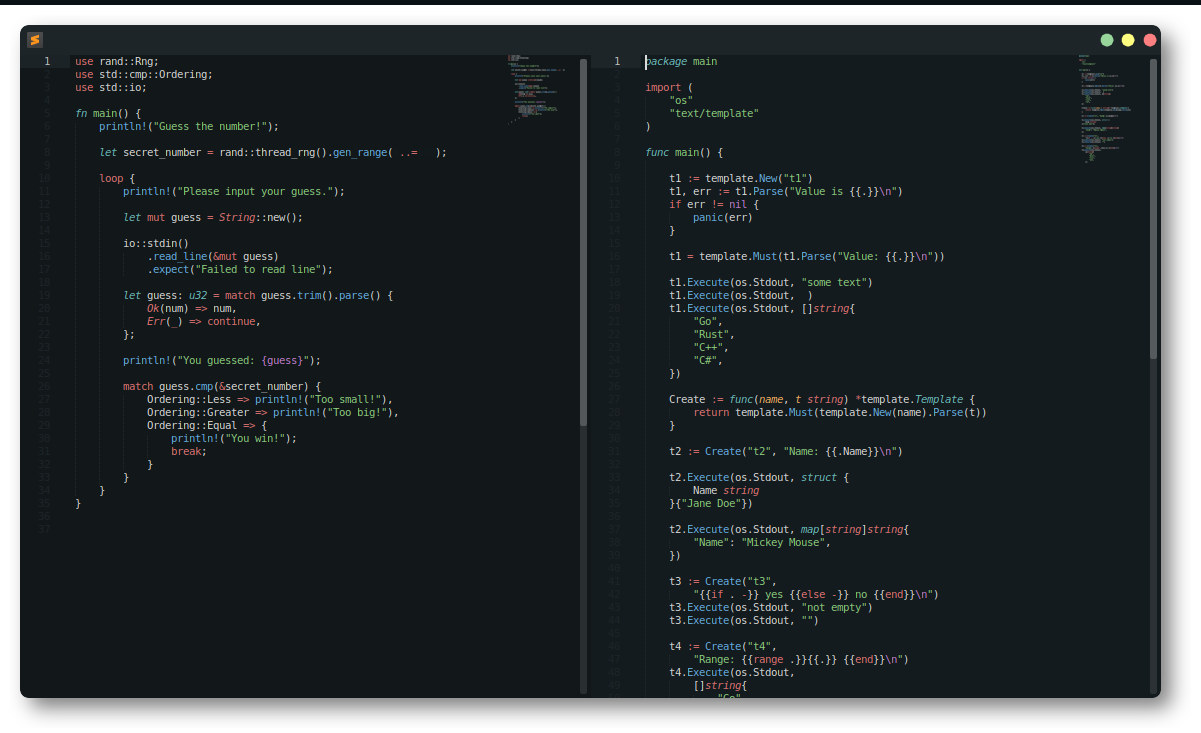Place cursor on "use rand::Rng;" line
The height and width of the screenshot is (733, 1201).
click(117, 61)
